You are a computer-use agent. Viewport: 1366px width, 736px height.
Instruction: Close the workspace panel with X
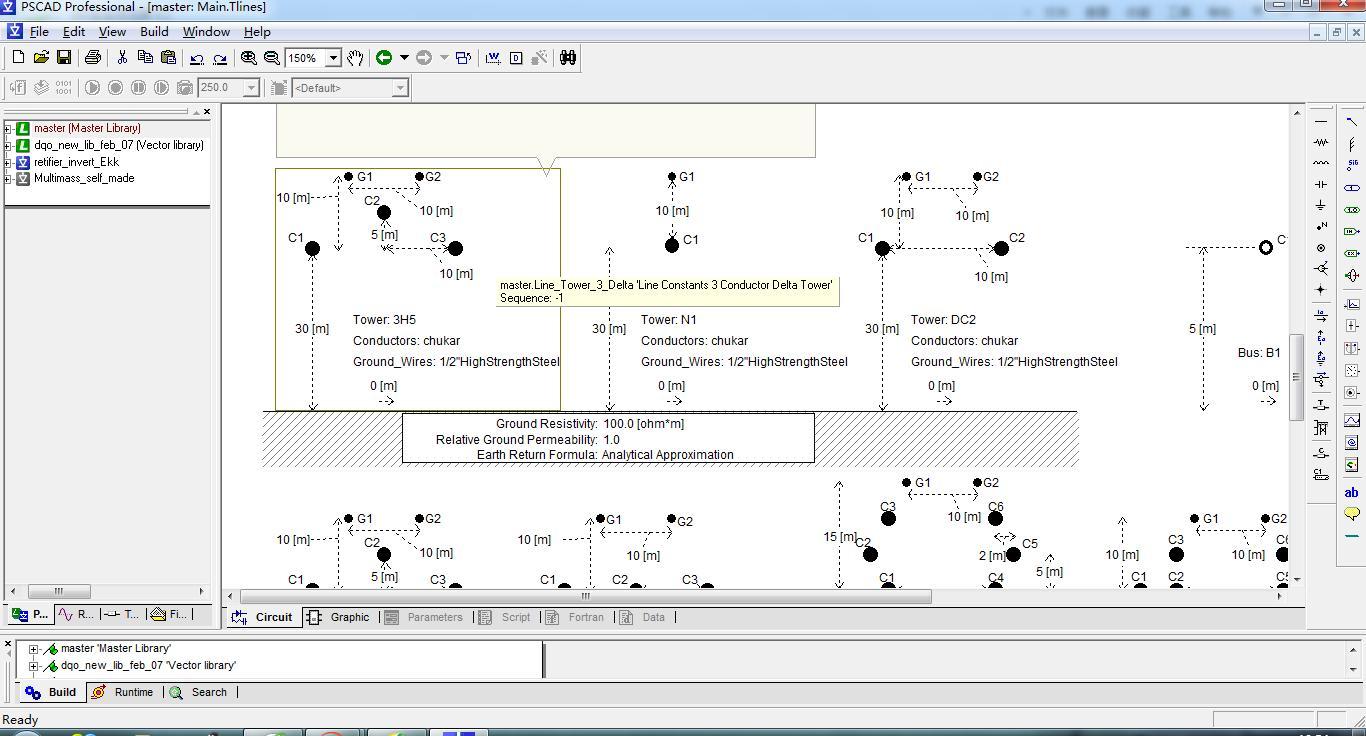tap(206, 111)
